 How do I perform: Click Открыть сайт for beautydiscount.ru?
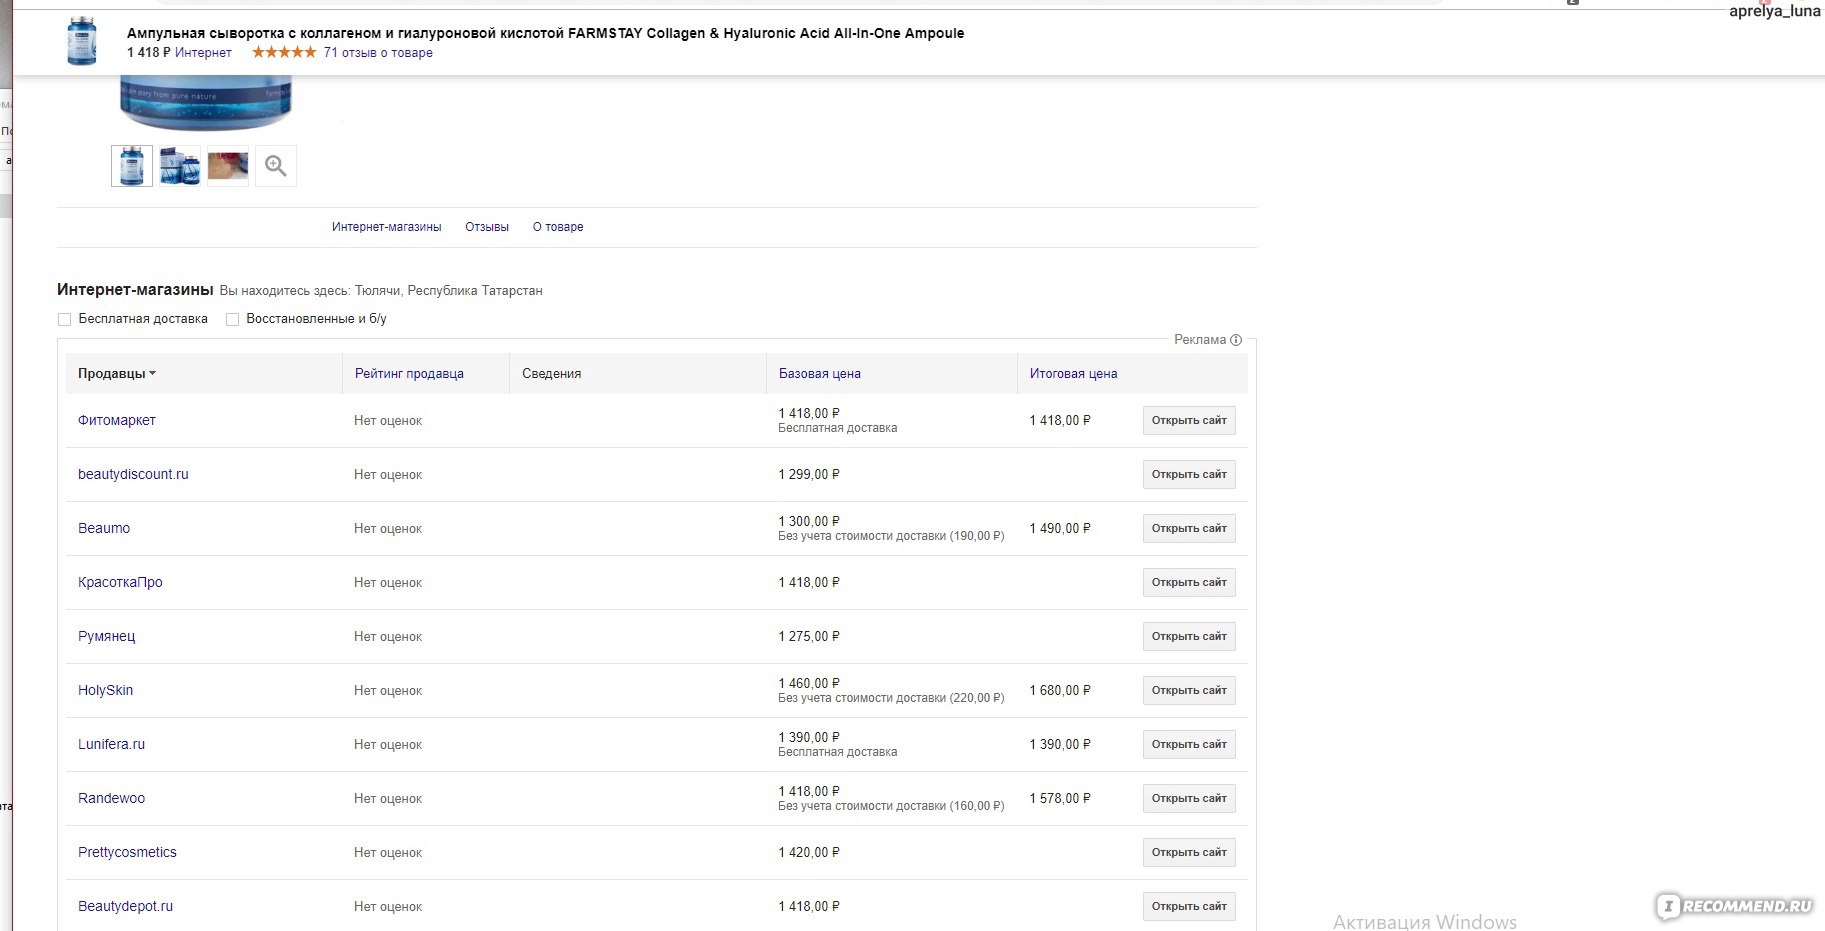[x=1189, y=475]
